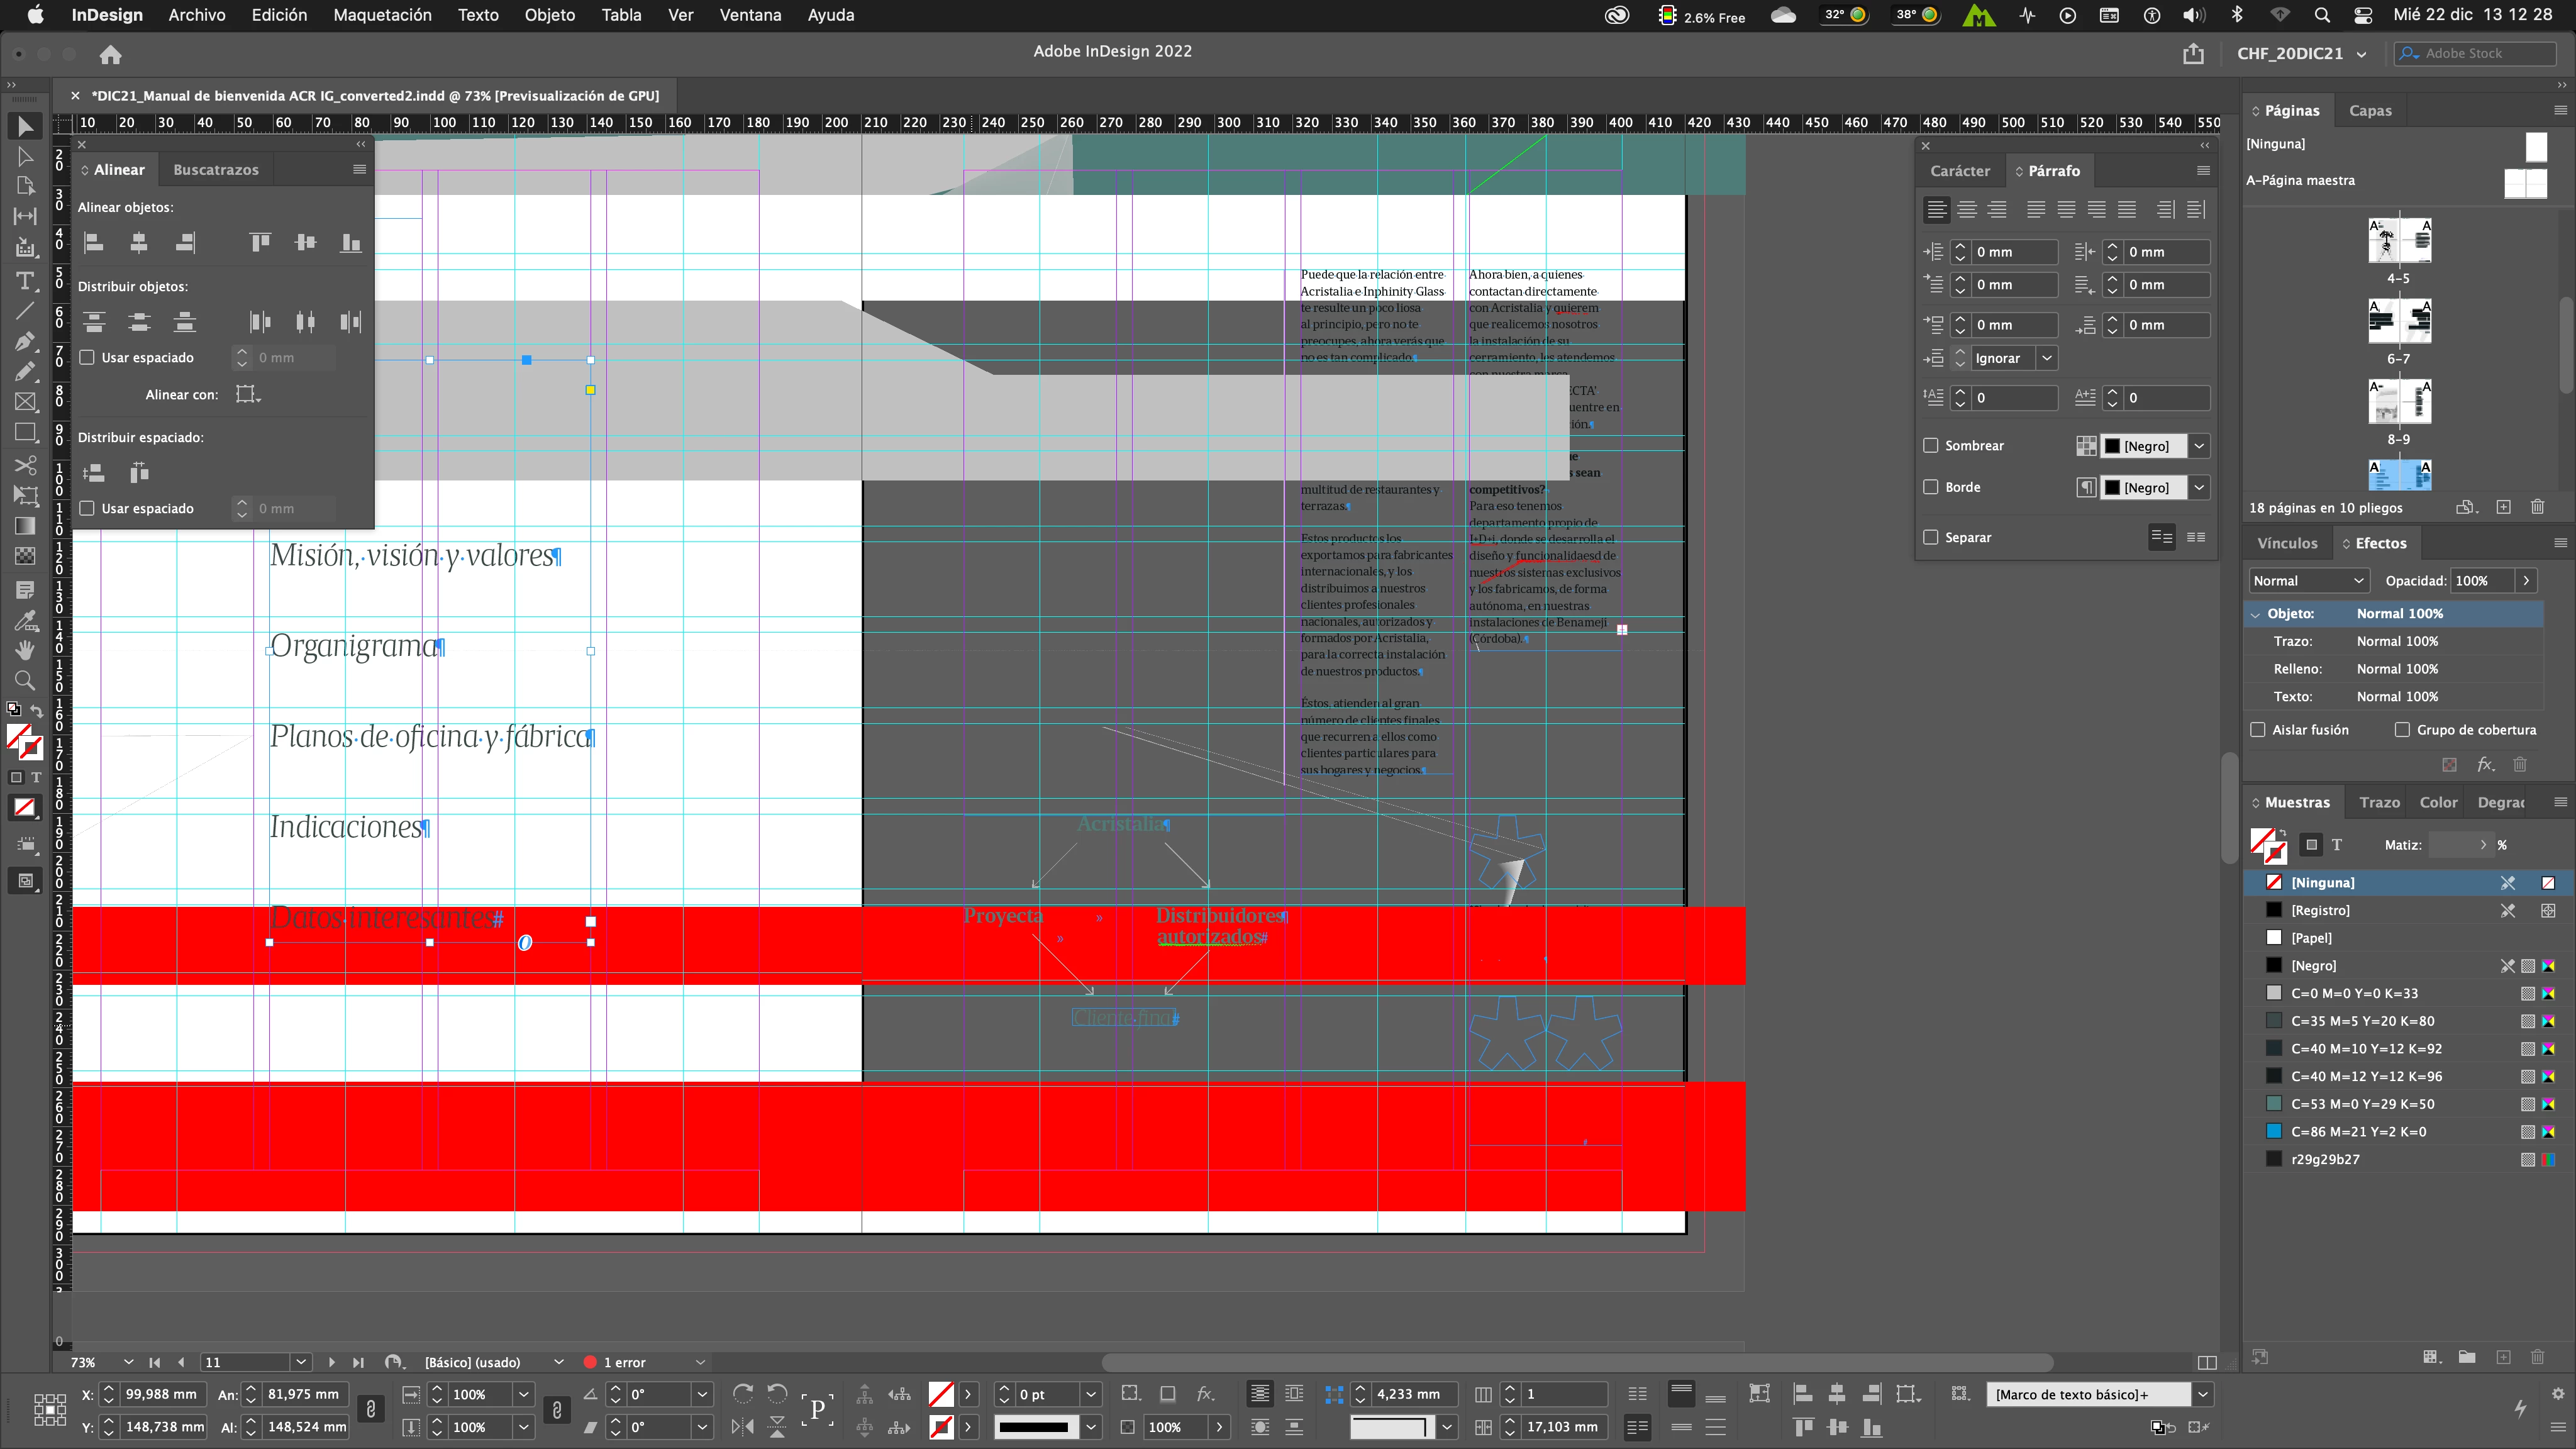The height and width of the screenshot is (1449, 2576).
Task: Open the CHF_20DIC21 workspace dropdown
Action: [x=2301, y=54]
